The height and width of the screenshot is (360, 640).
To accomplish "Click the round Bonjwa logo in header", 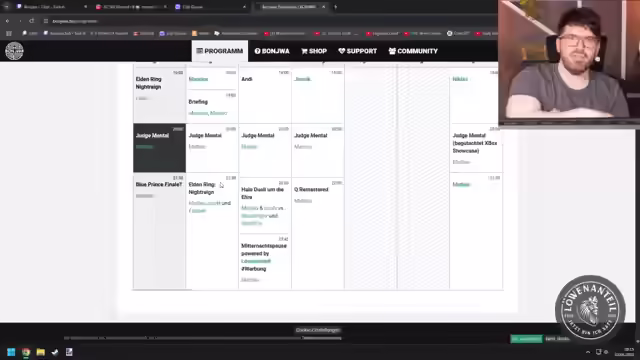I will [14, 51].
